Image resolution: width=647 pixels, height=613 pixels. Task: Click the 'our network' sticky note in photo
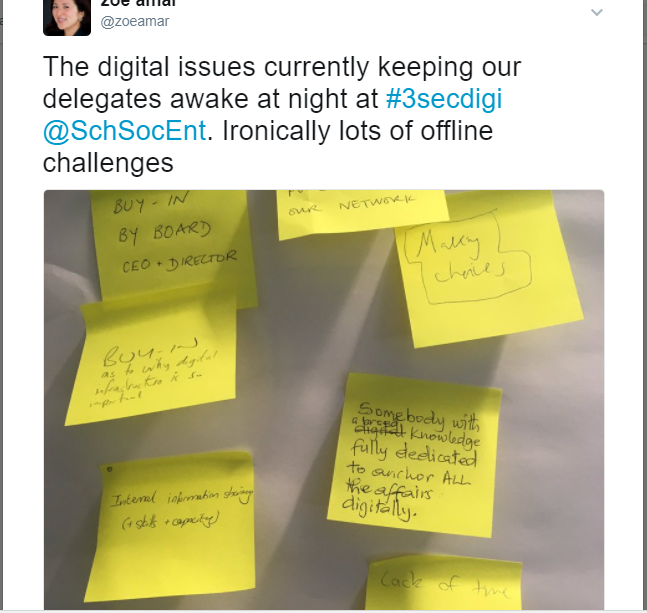[x=361, y=212]
